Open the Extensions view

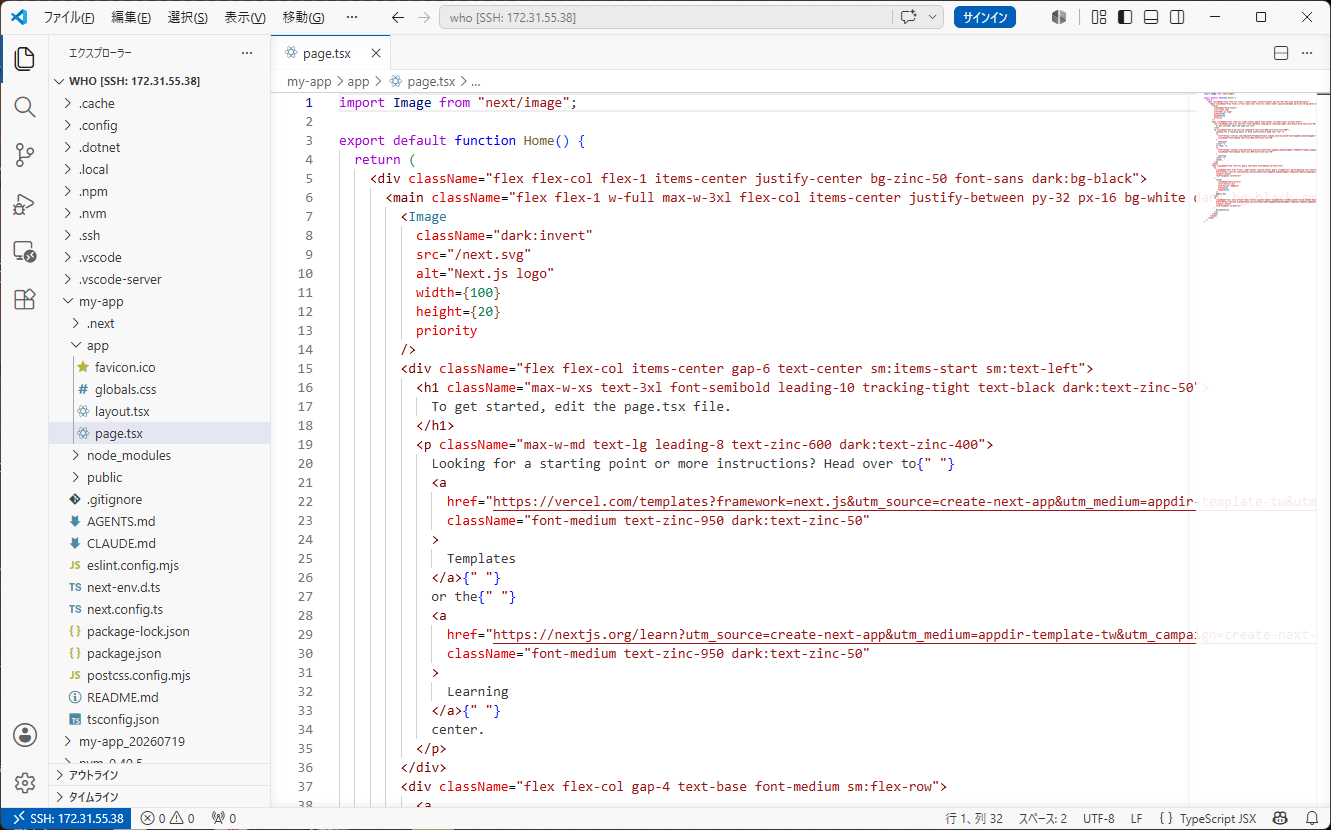[24, 299]
